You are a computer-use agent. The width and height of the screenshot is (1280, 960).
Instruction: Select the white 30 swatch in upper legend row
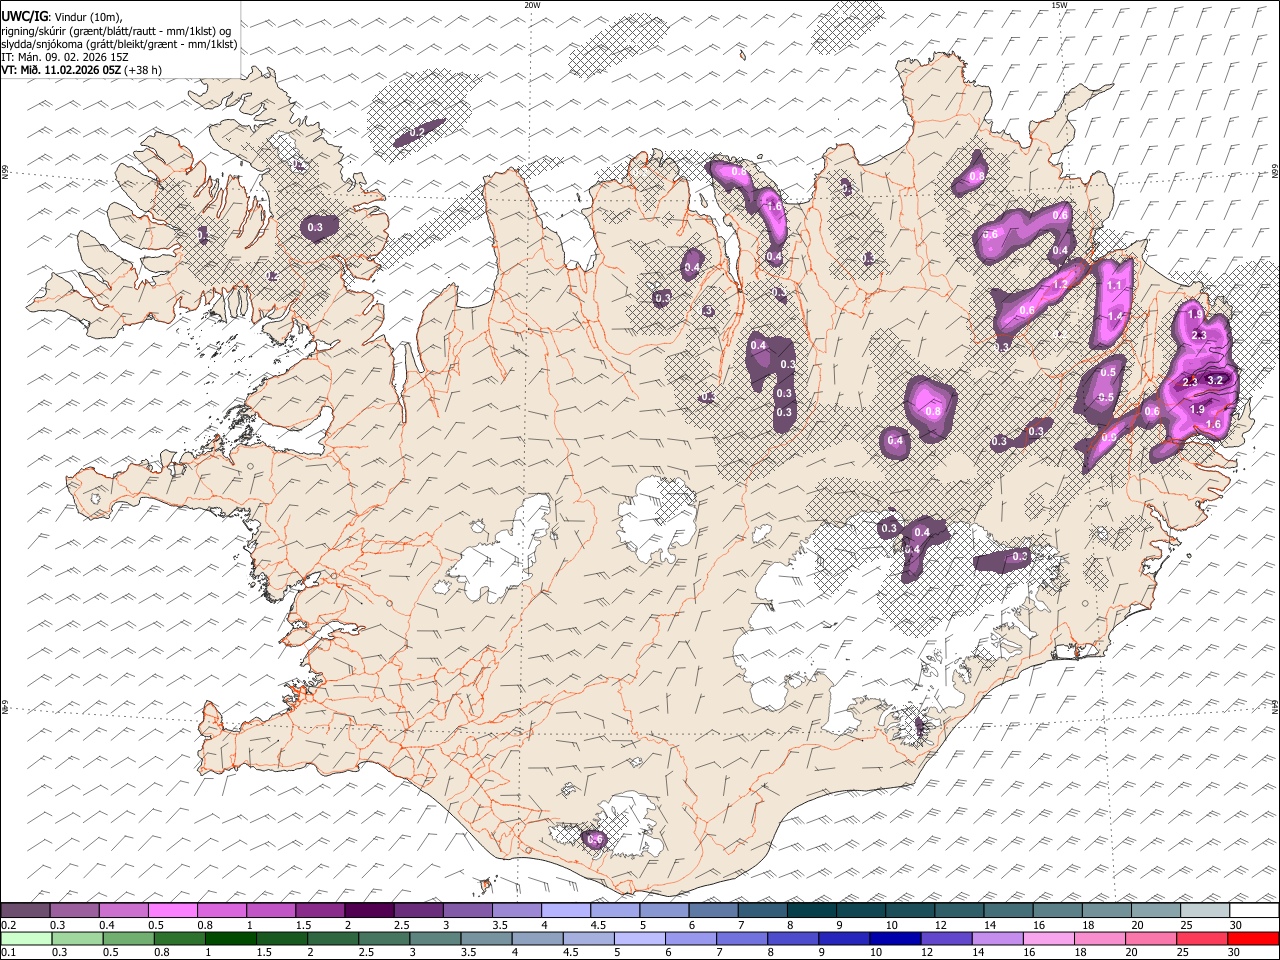(x=1254, y=910)
